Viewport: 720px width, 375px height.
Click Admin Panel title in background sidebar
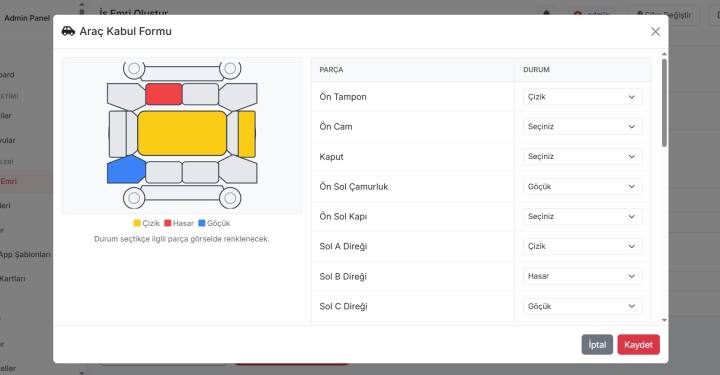(x=27, y=18)
